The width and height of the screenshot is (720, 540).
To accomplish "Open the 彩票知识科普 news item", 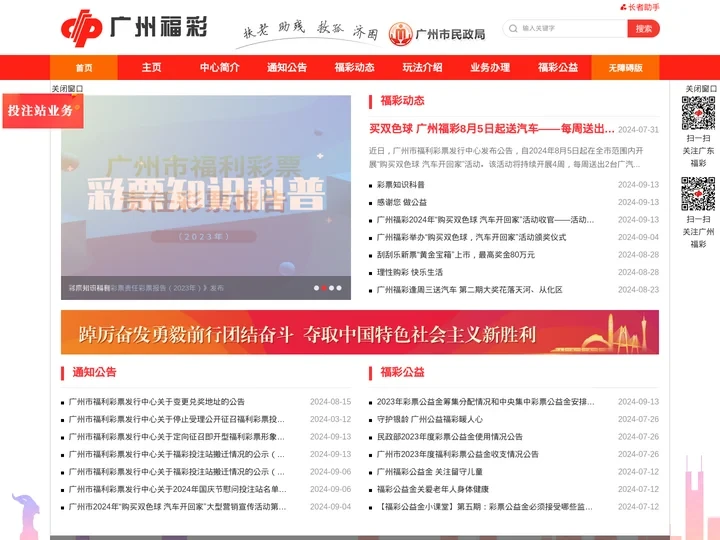I will click(x=400, y=185).
